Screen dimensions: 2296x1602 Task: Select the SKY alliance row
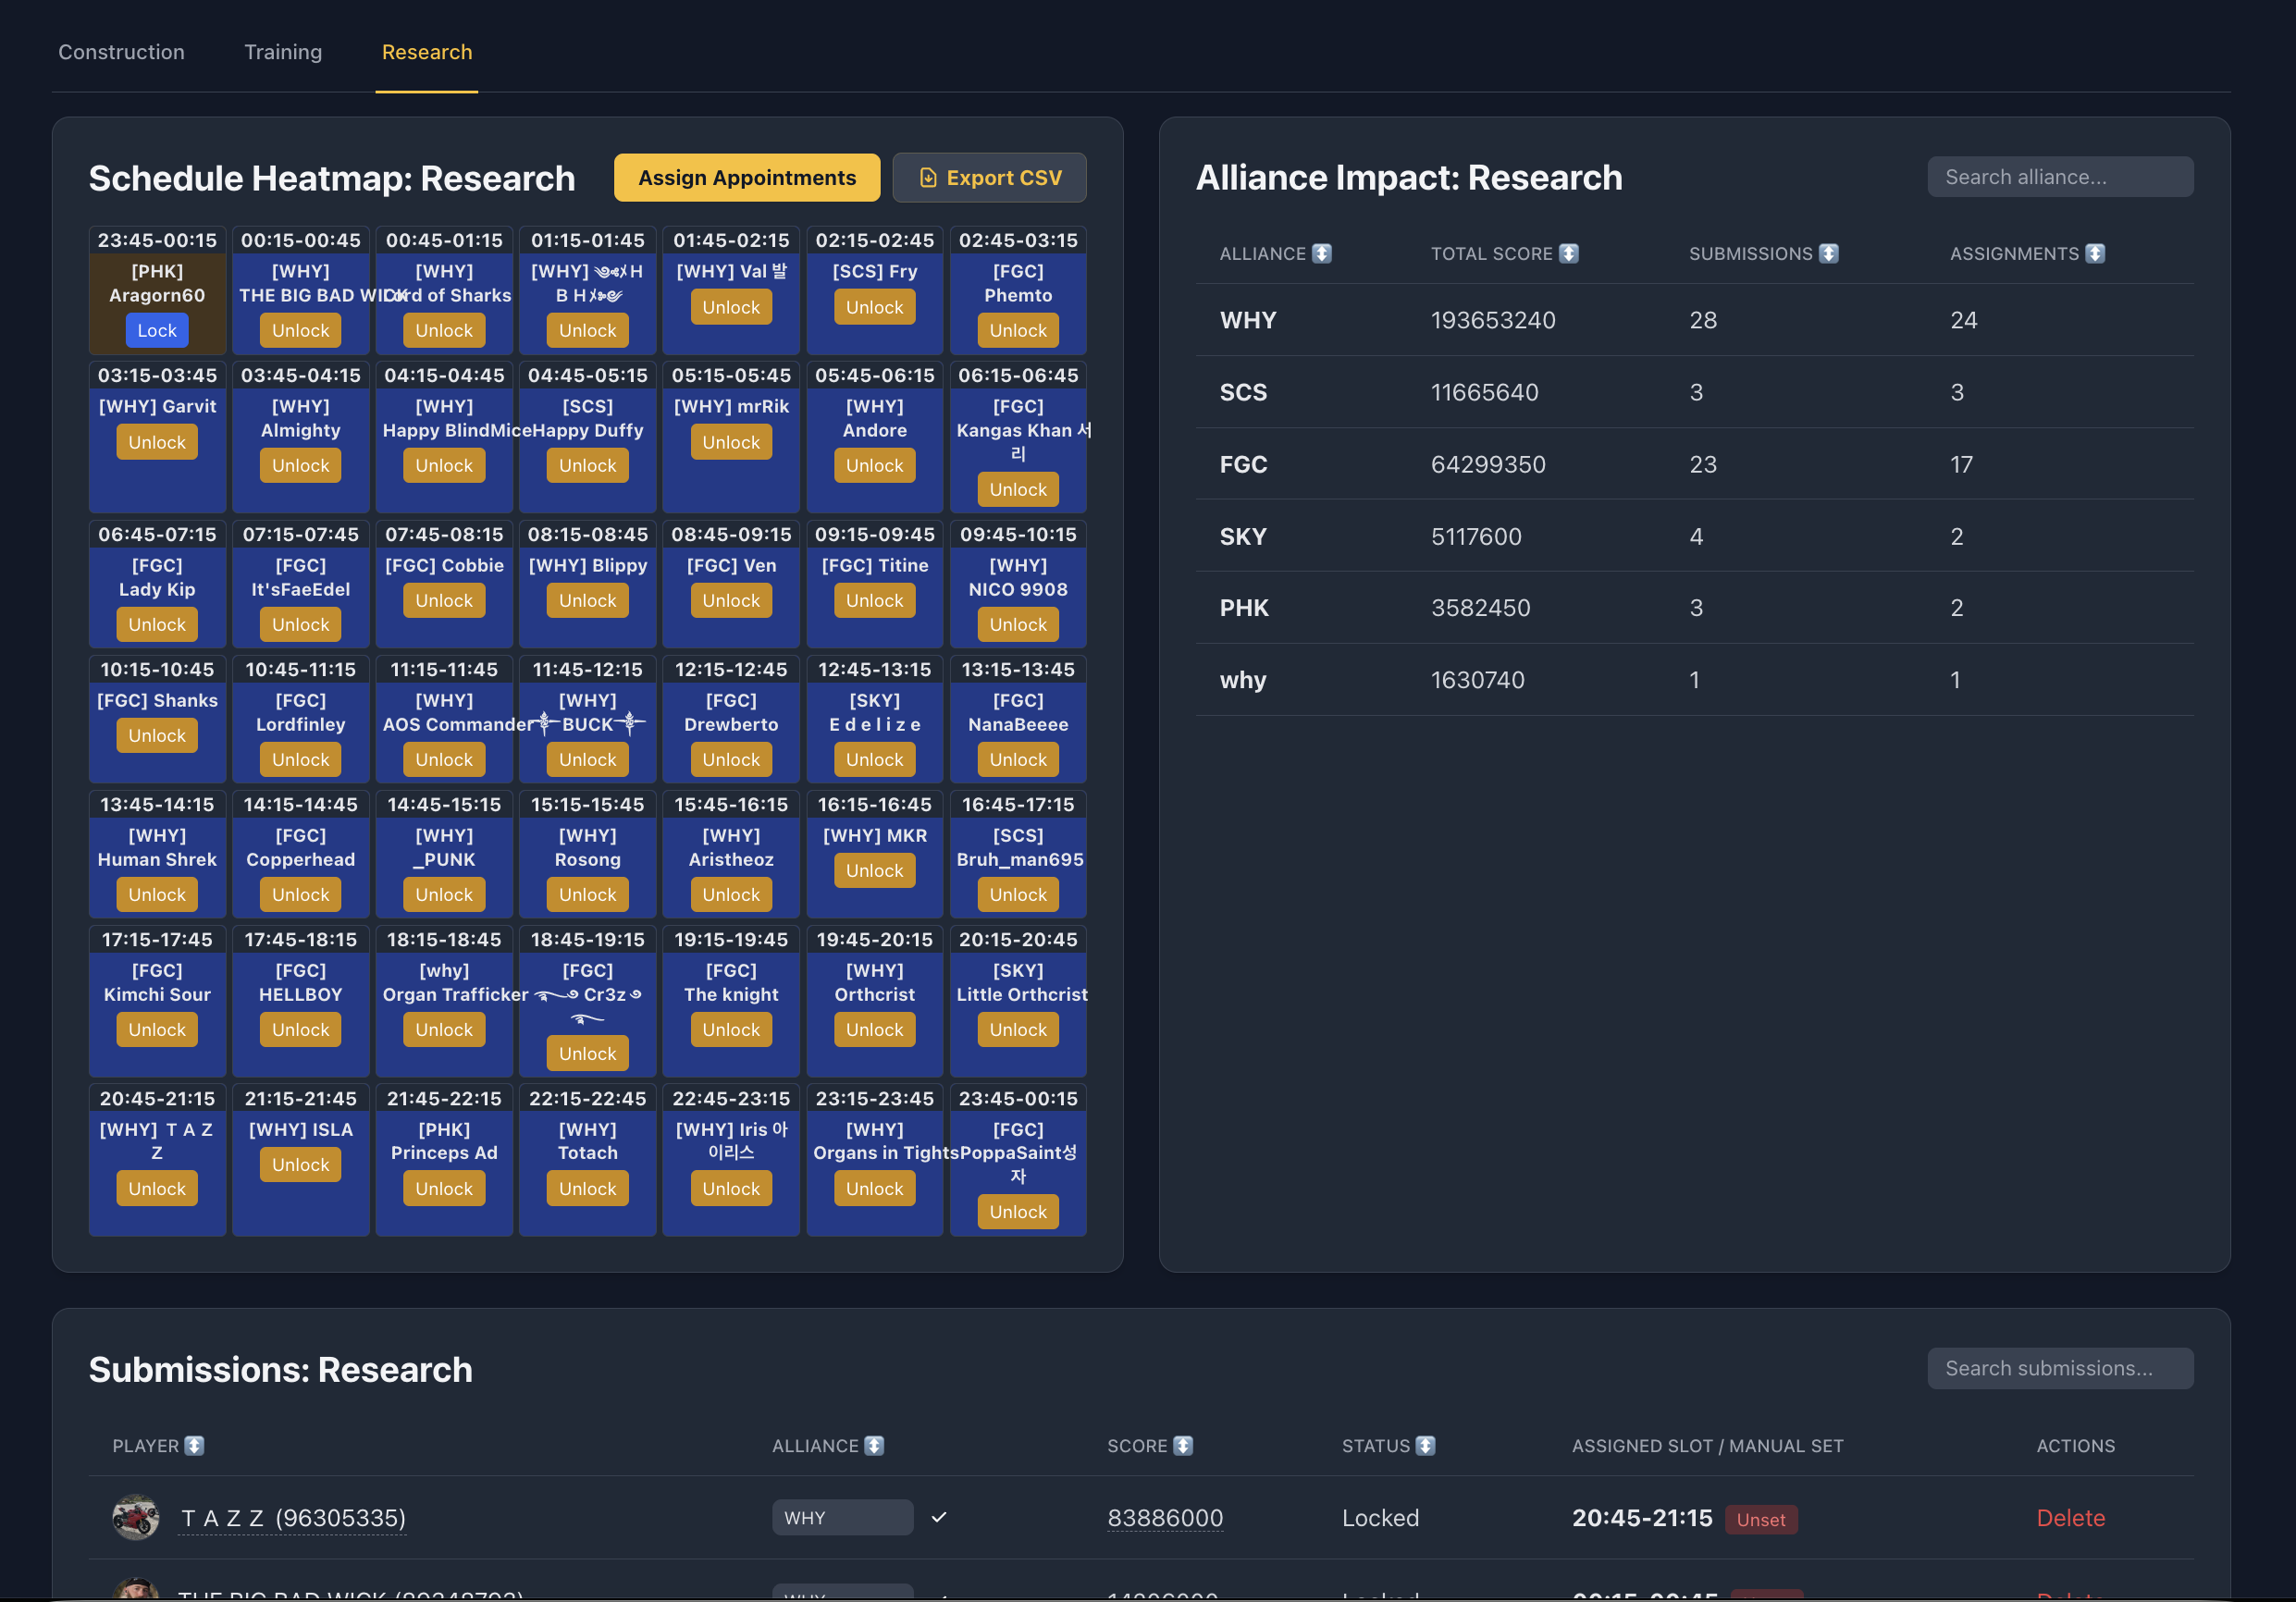(x=1694, y=536)
